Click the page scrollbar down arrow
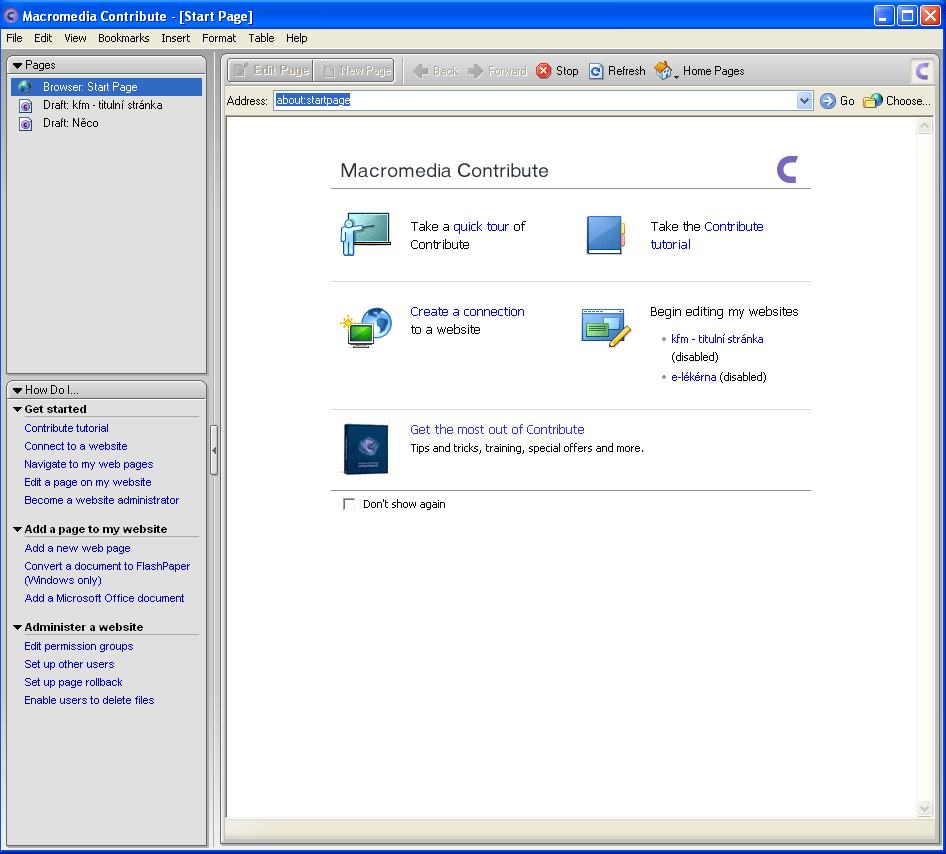 click(924, 808)
